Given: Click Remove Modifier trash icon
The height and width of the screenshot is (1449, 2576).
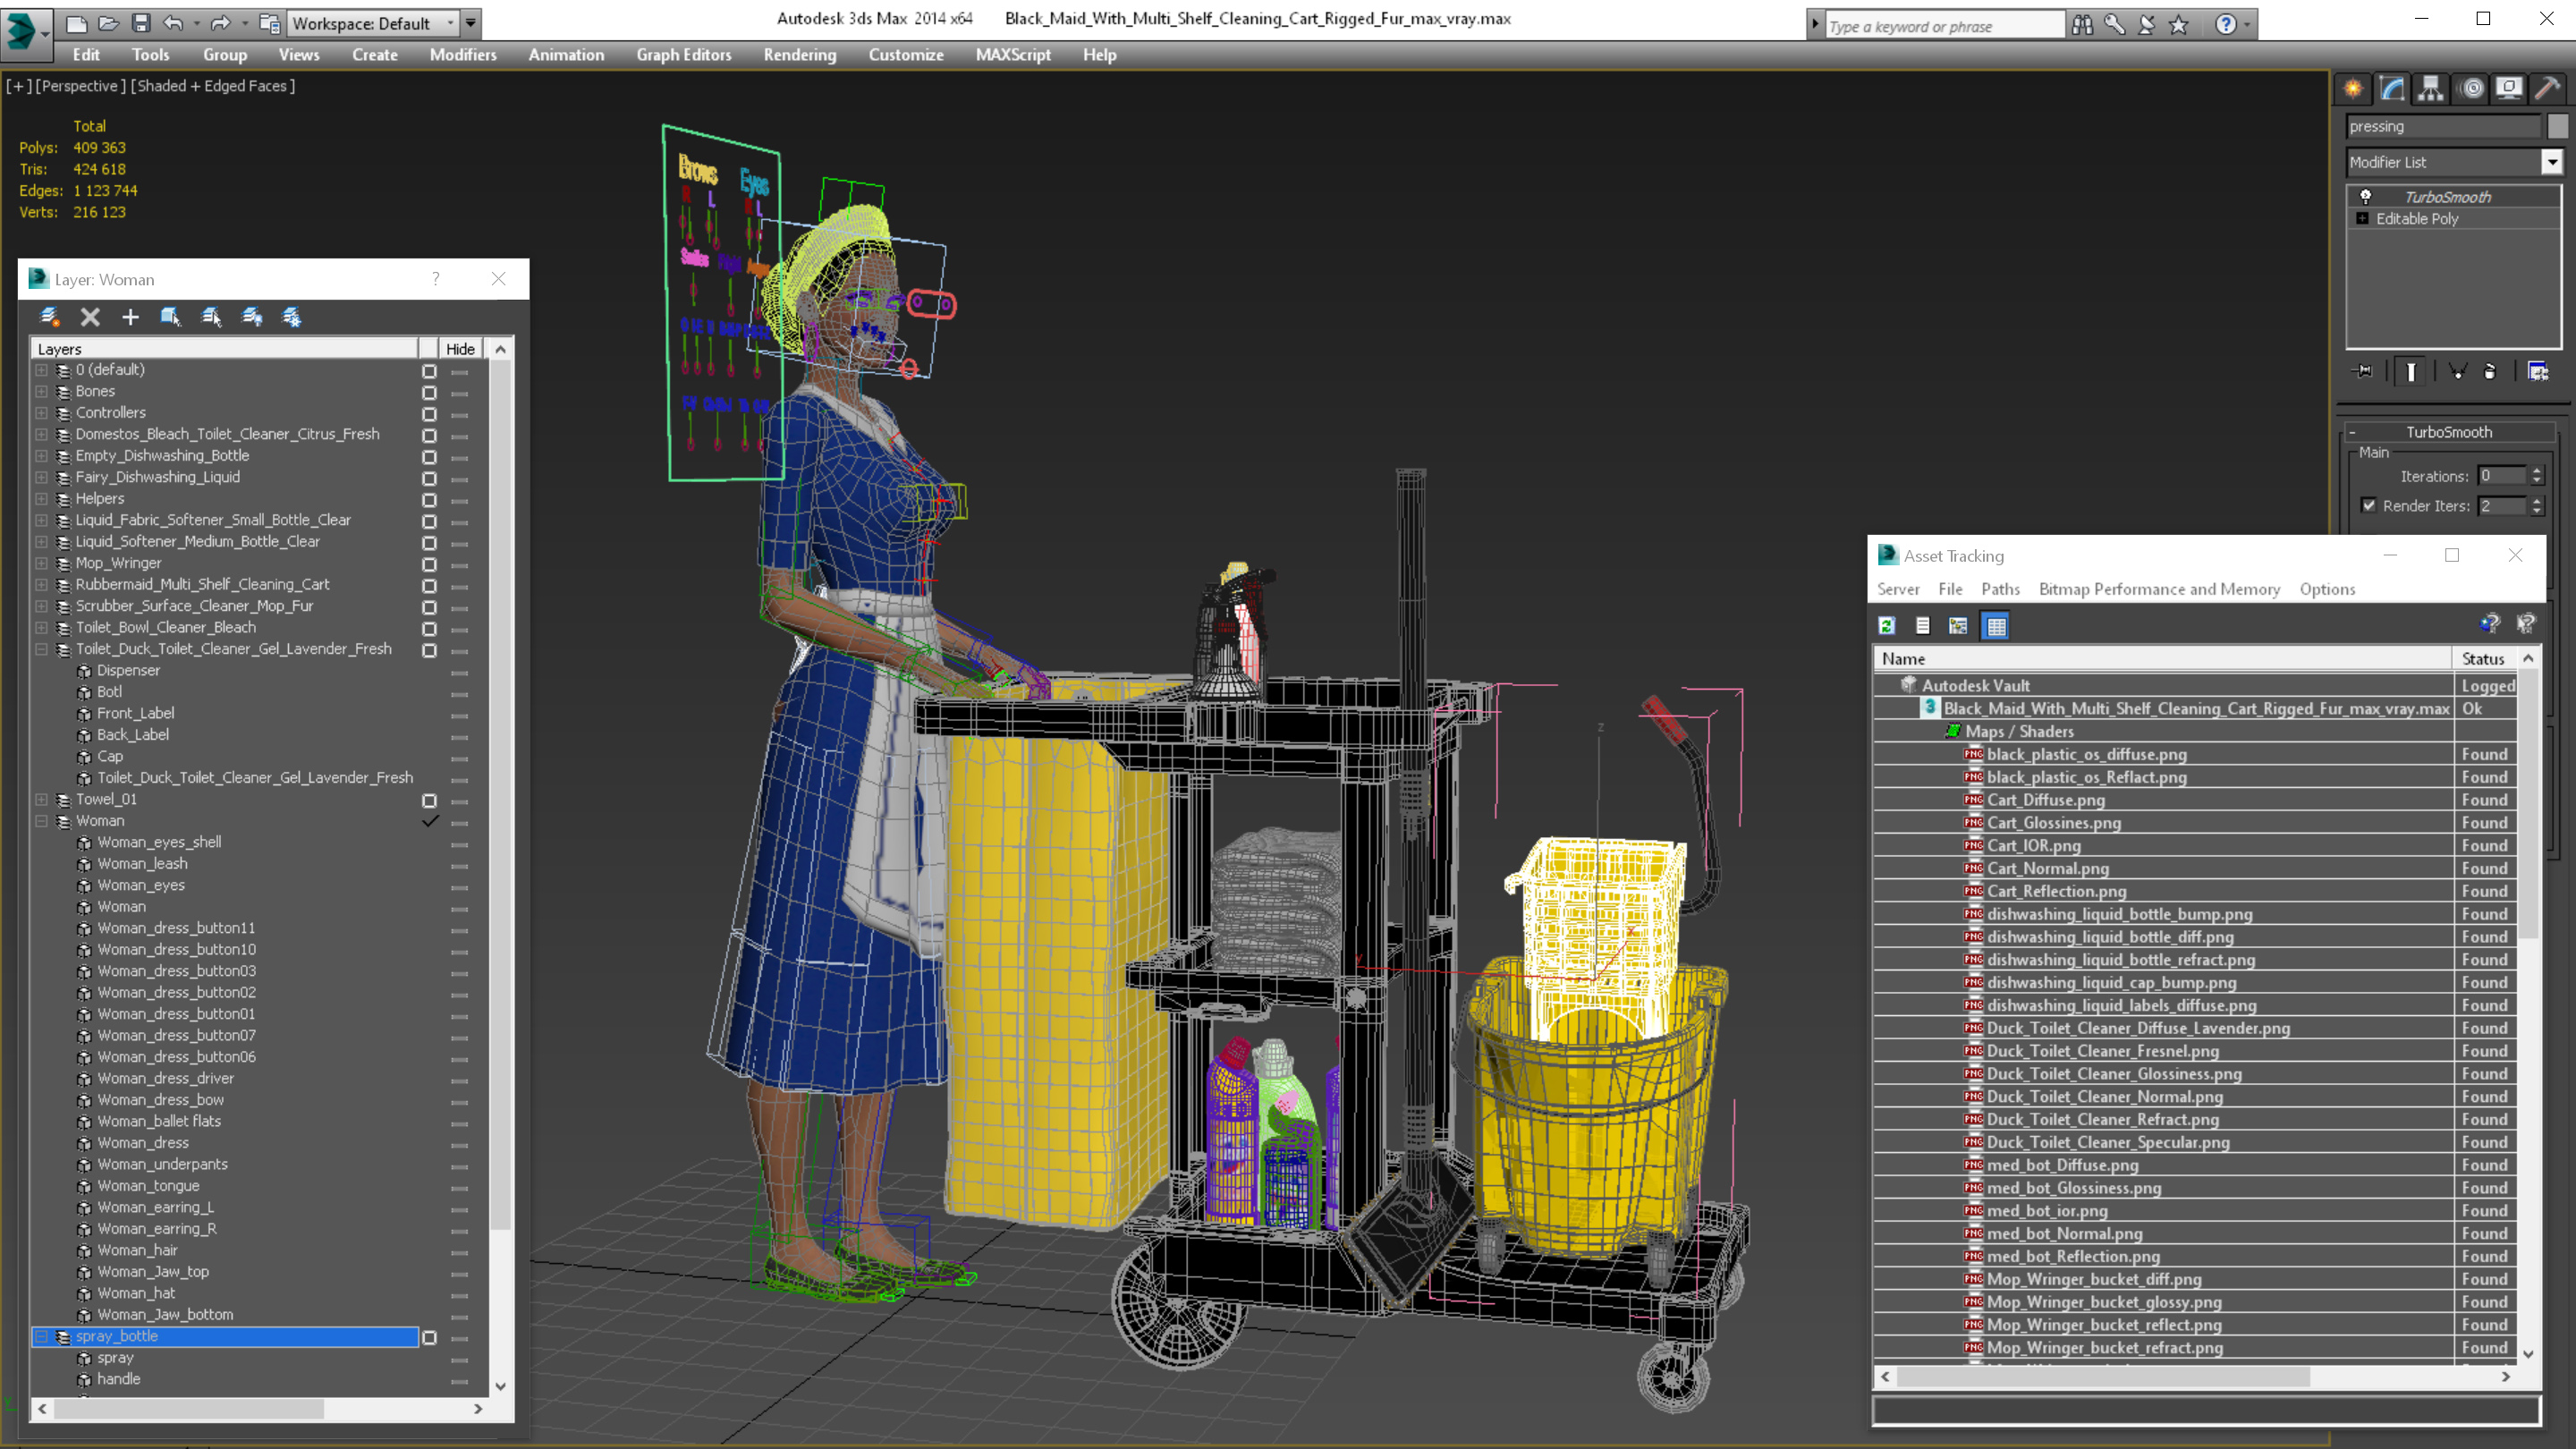Looking at the screenshot, I should (x=2490, y=372).
